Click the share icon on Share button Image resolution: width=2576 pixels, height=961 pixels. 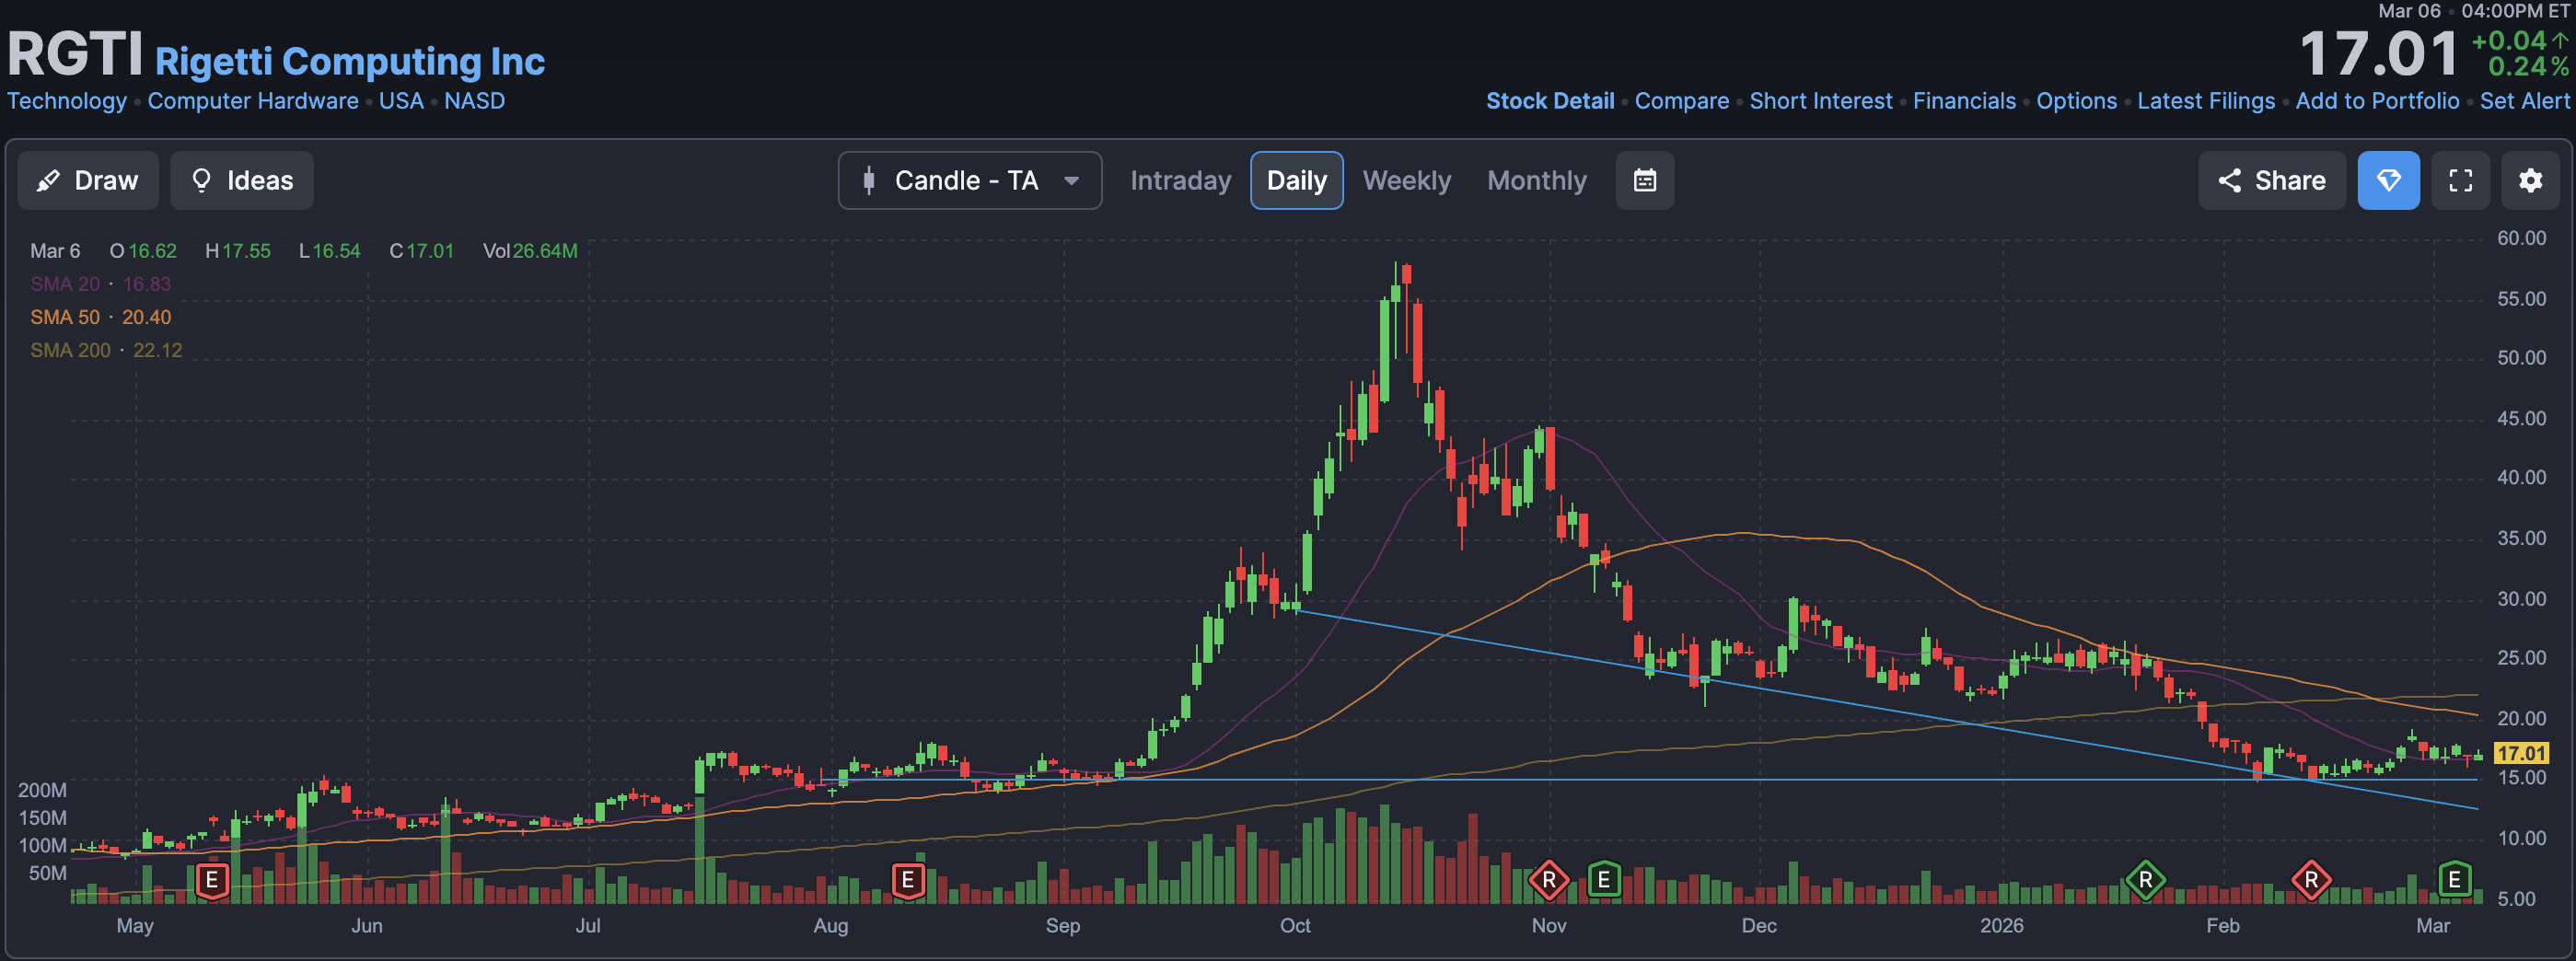pos(2229,180)
